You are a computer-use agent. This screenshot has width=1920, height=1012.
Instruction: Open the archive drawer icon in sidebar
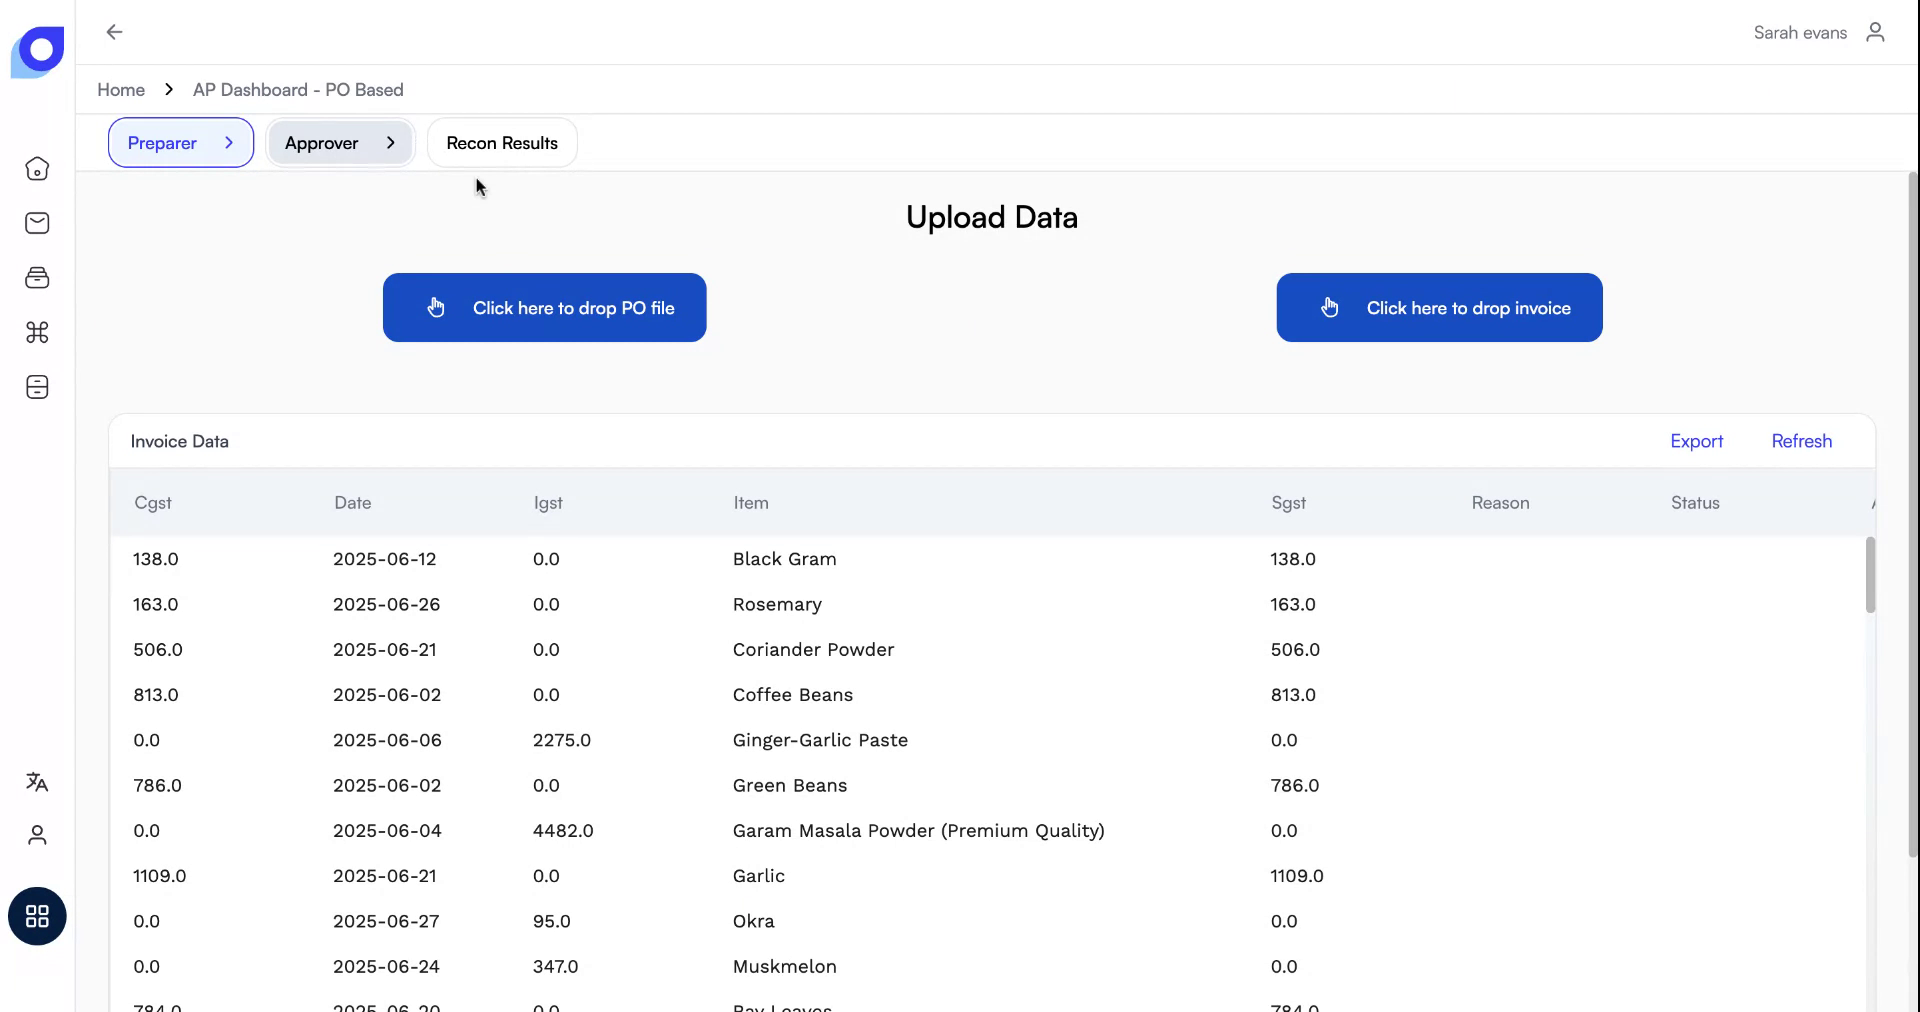coord(37,278)
